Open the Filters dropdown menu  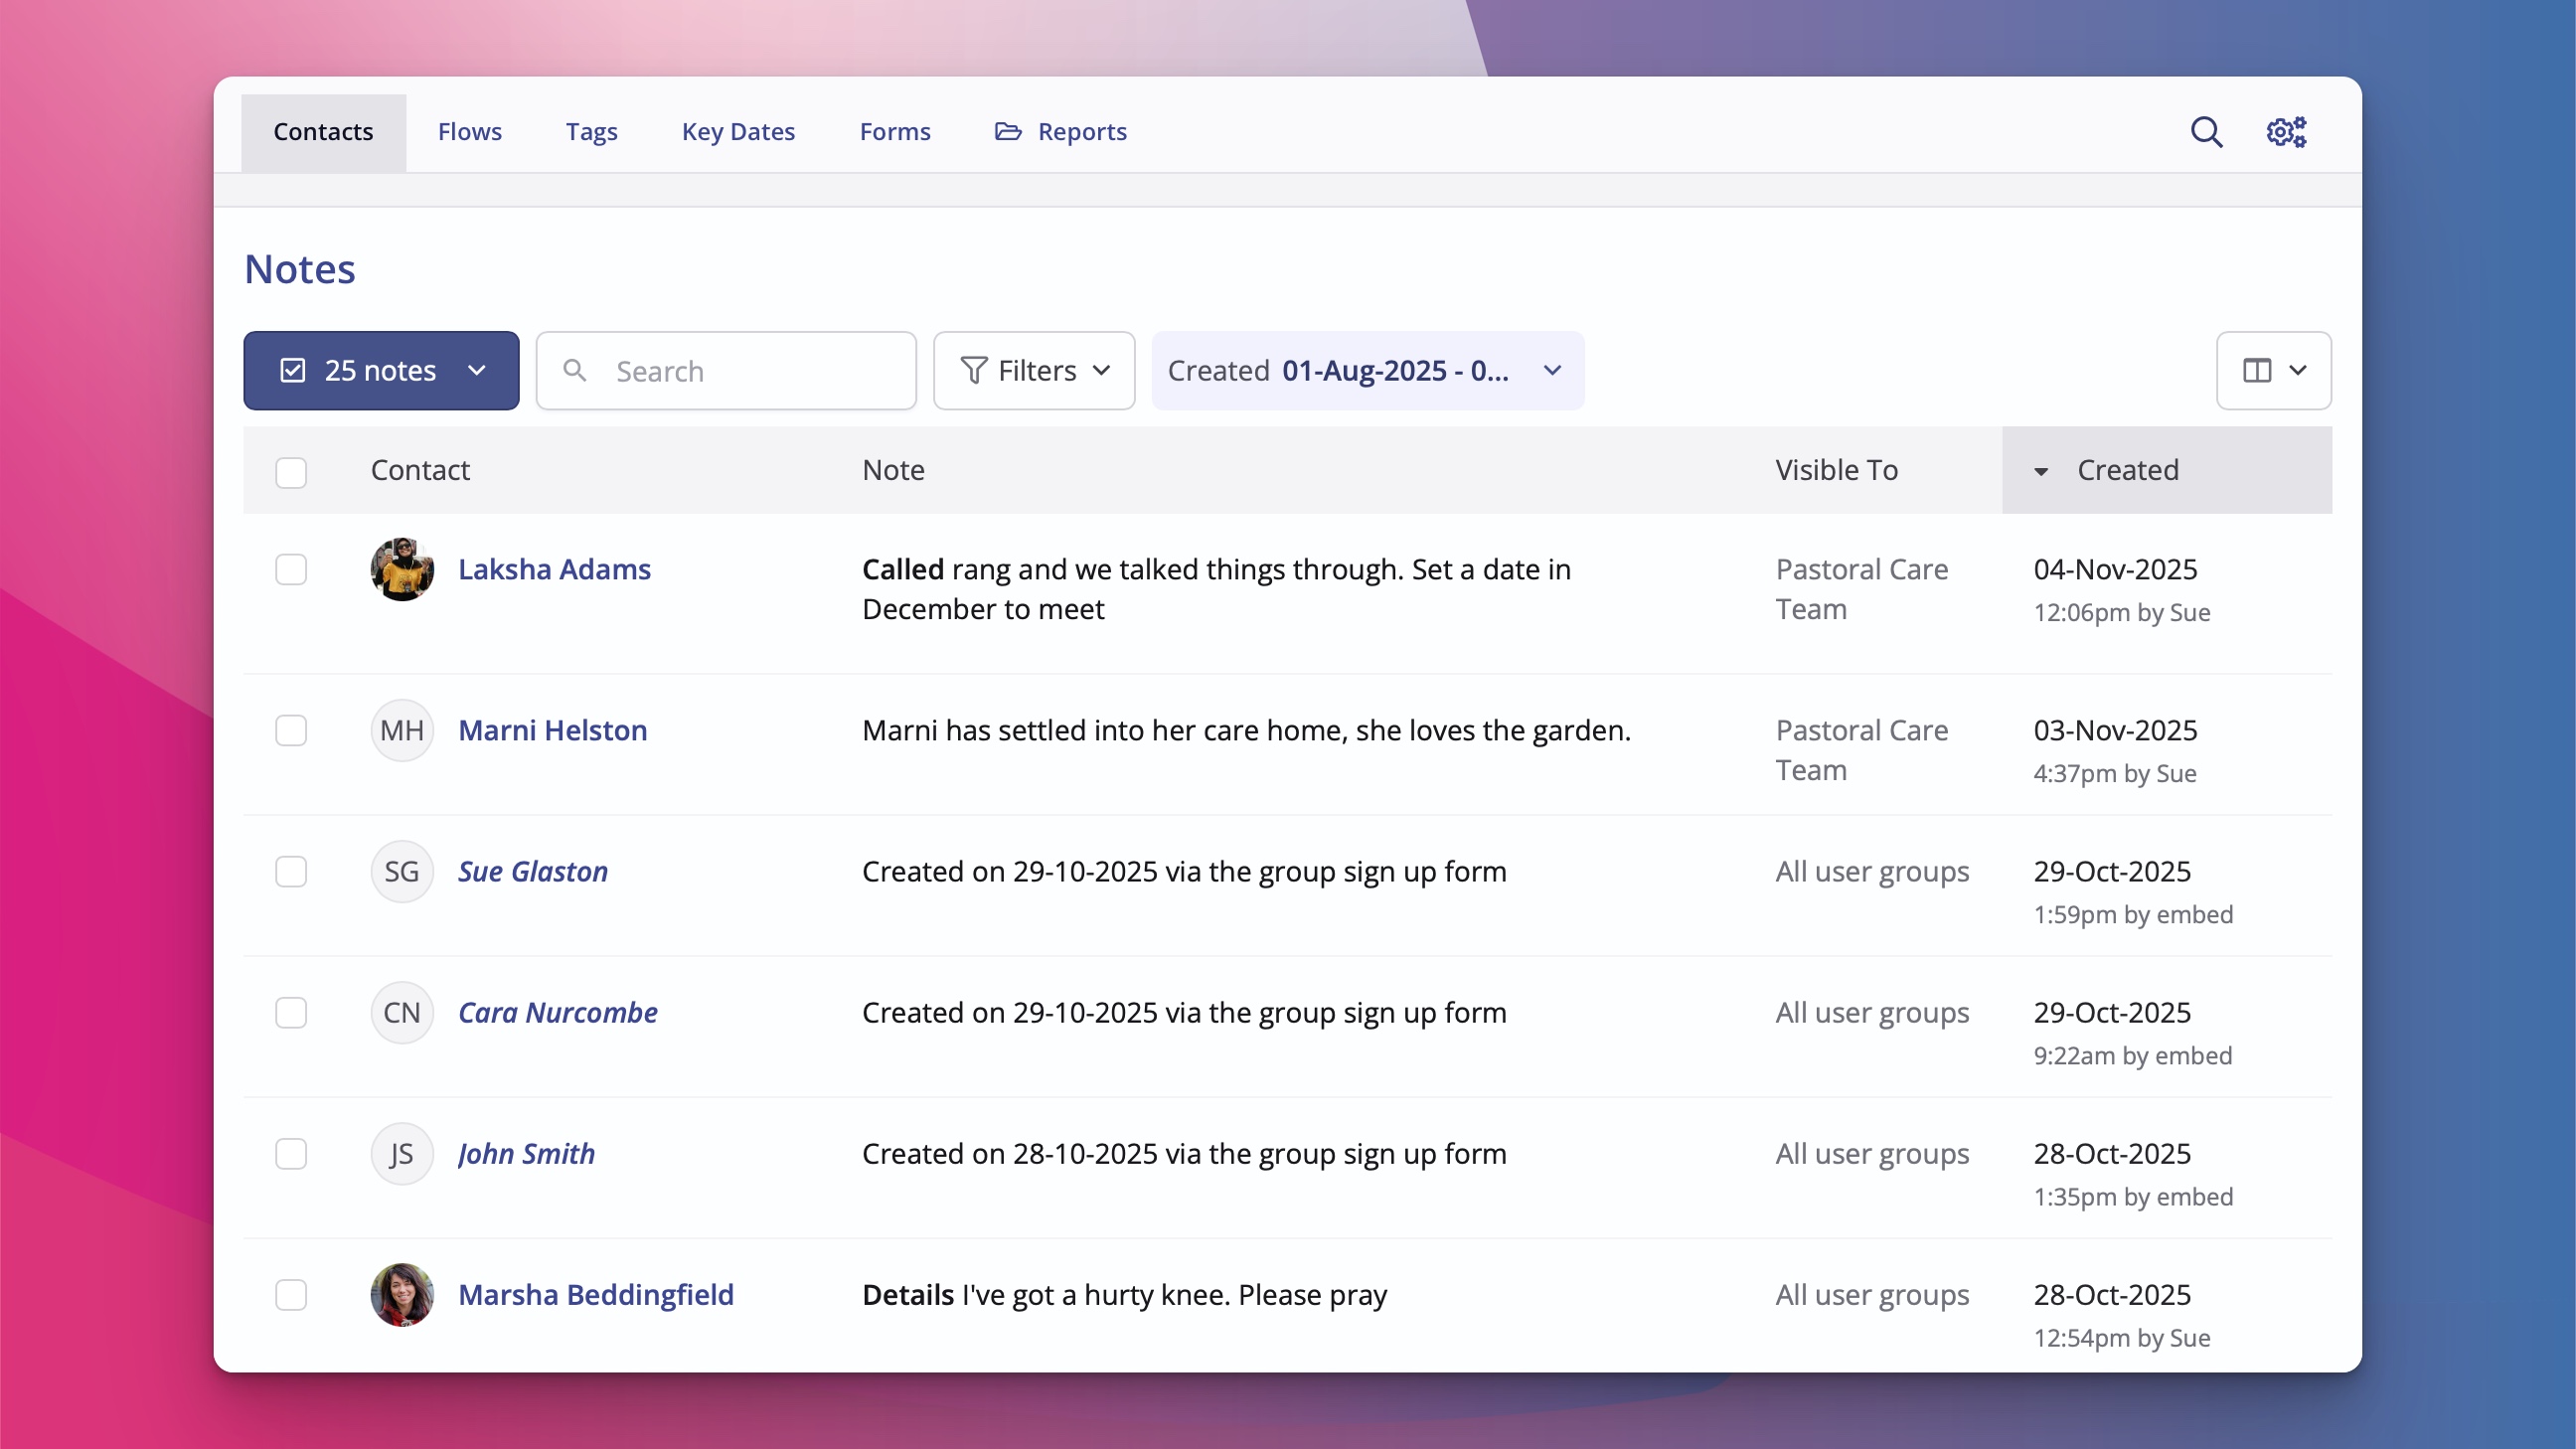click(x=1035, y=371)
